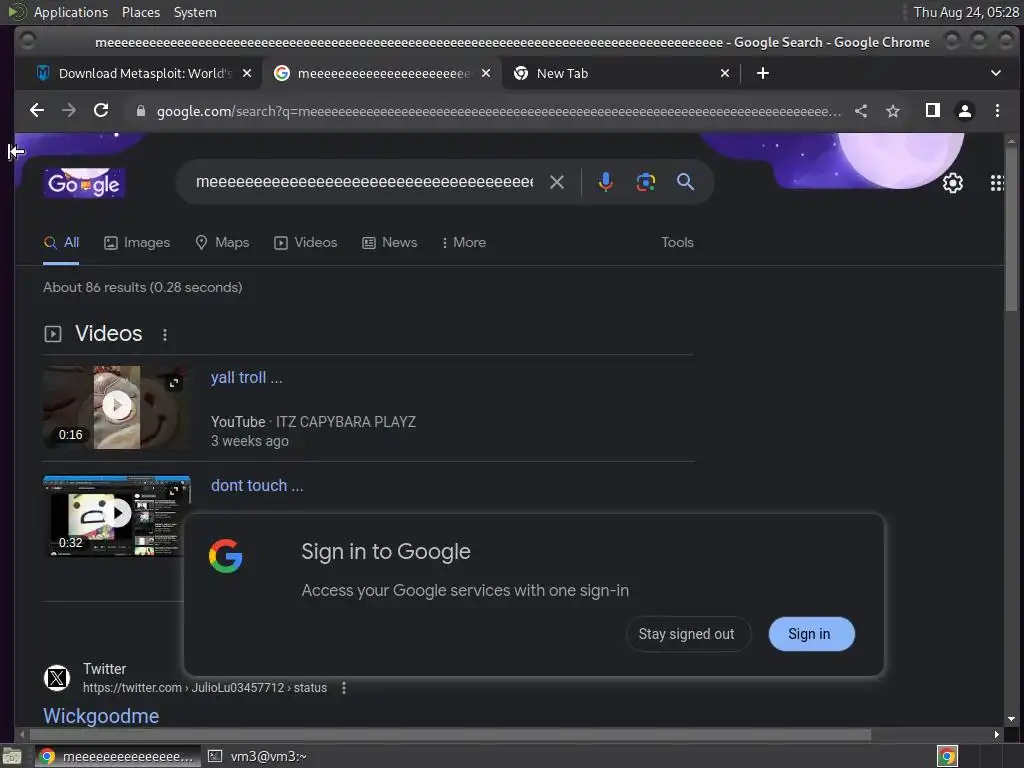Switch to Images results

point(137,242)
